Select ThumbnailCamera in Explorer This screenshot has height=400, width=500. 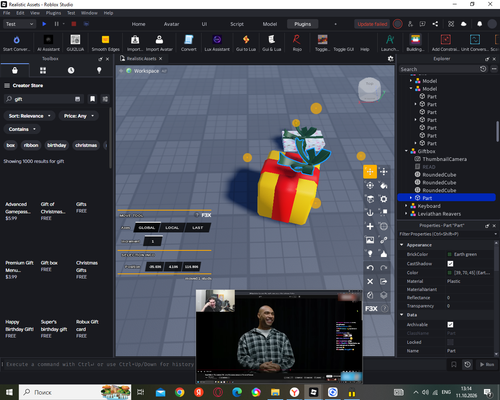click(444, 159)
